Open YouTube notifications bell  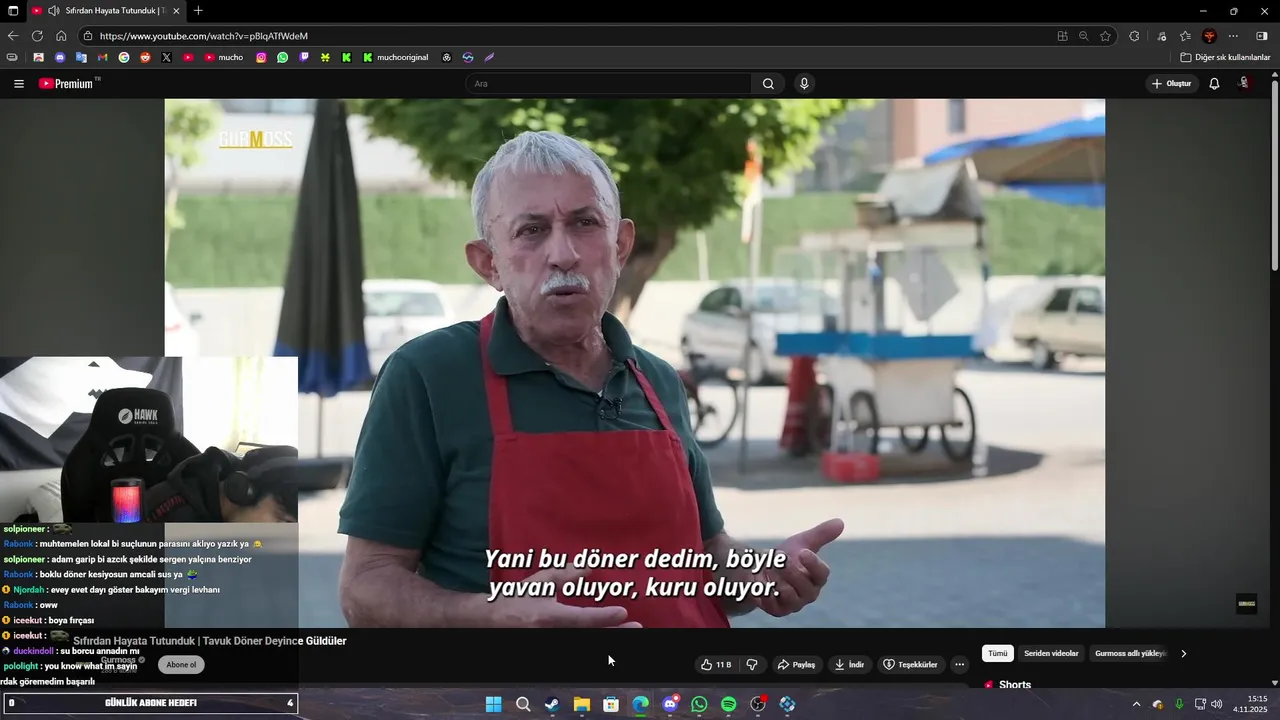click(x=1214, y=84)
